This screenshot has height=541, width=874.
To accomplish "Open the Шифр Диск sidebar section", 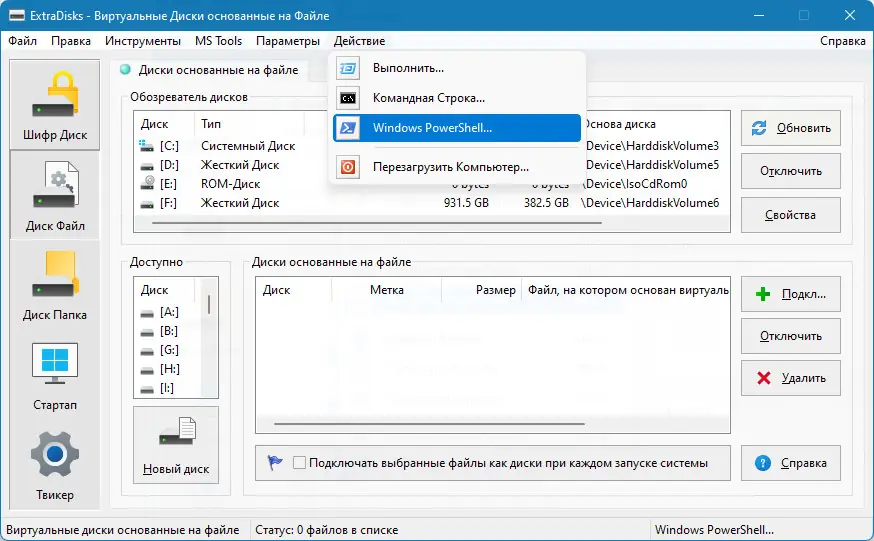I will 55,105.
